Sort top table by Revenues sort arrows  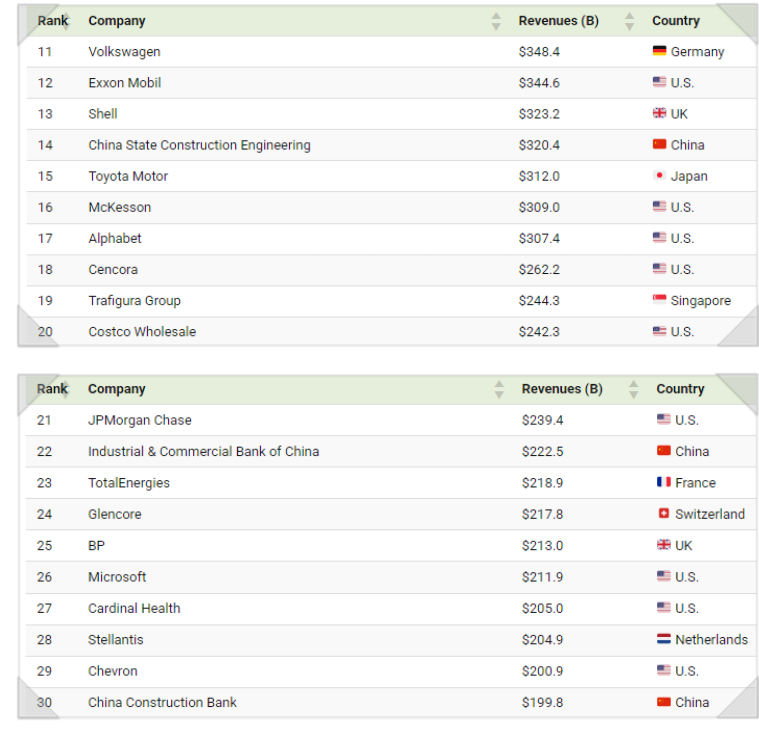point(629,21)
